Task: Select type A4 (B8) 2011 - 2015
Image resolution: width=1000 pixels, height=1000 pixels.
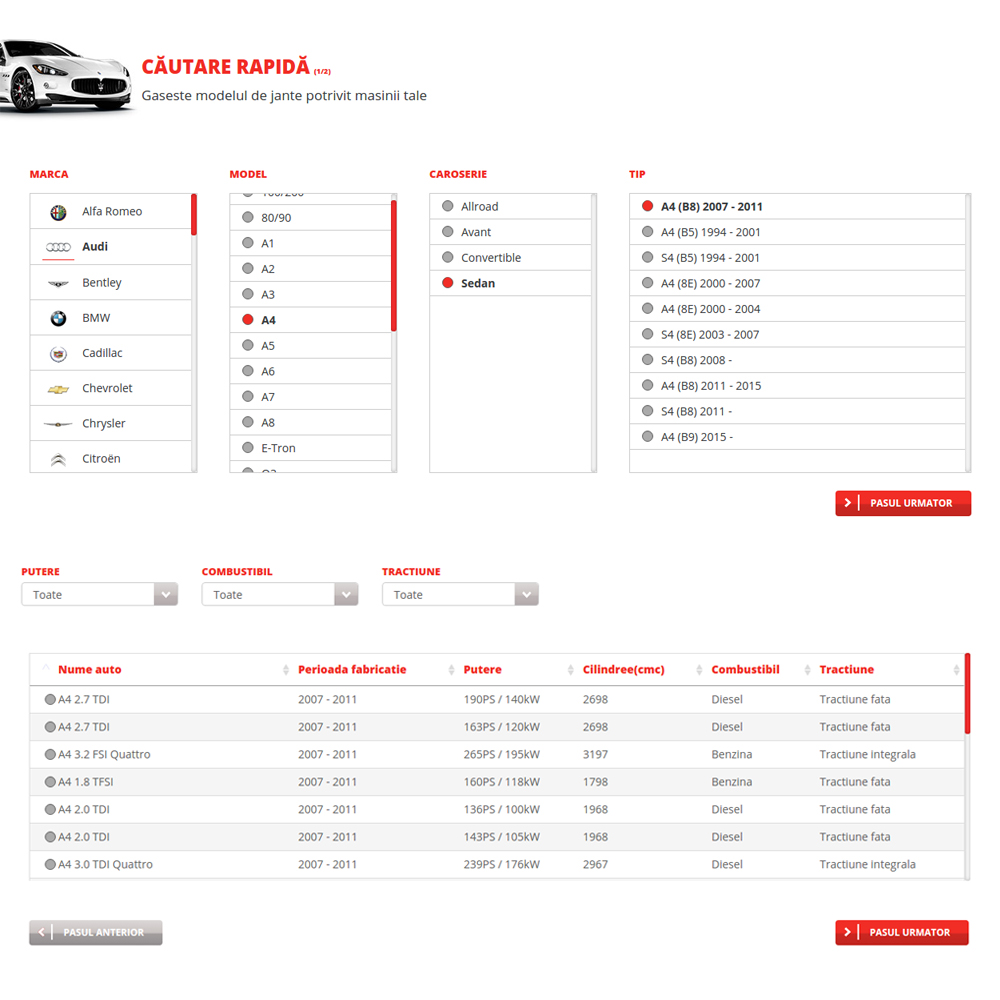Action: pos(797,386)
